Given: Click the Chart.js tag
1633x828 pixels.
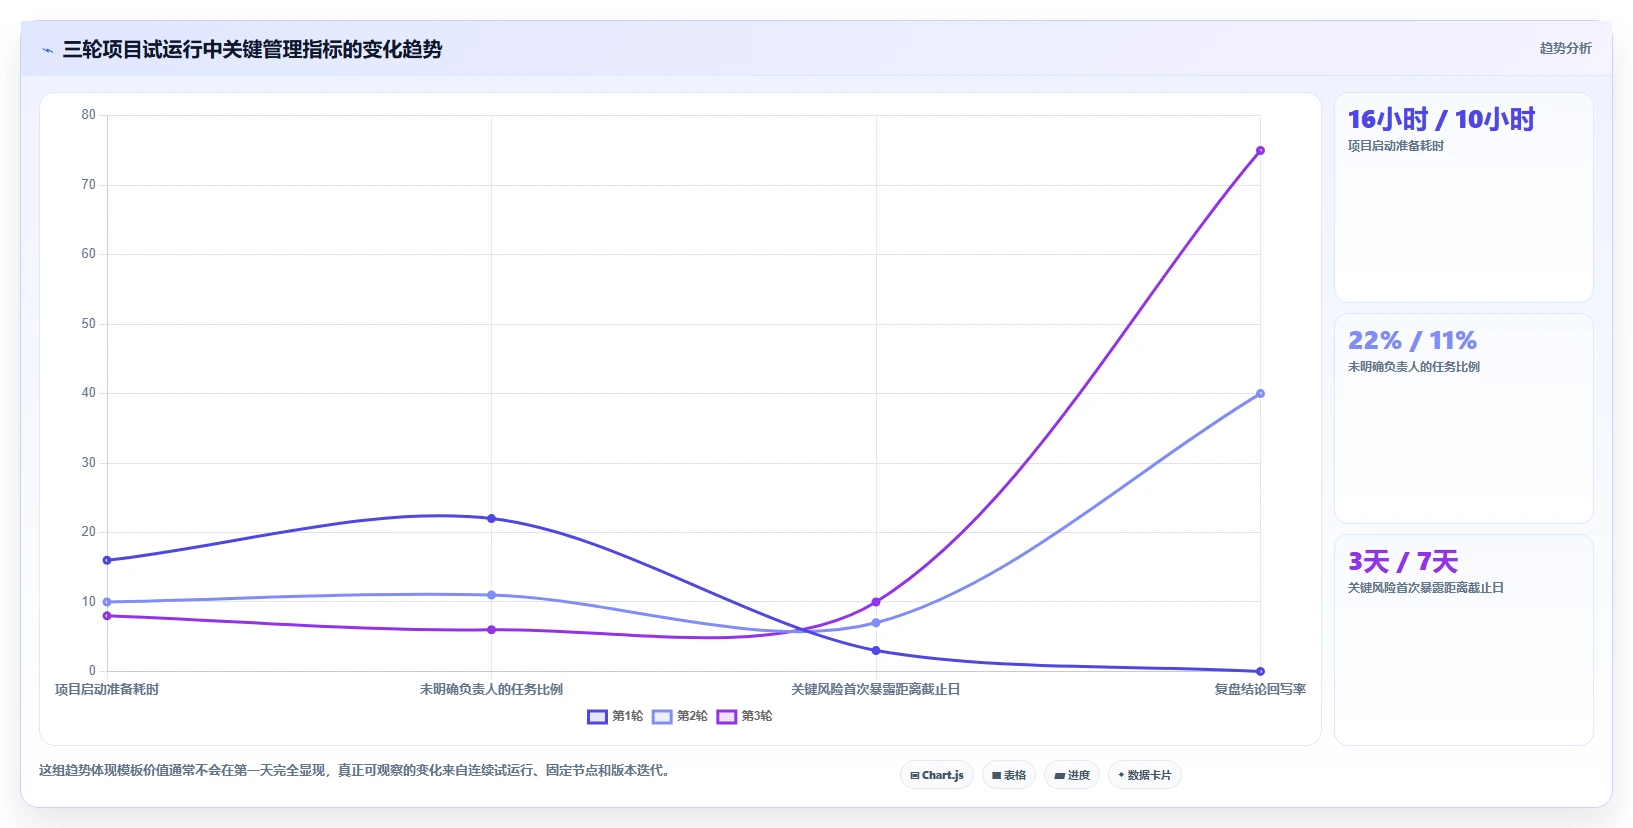Looking at the screenshot, I should coord(937,775).
